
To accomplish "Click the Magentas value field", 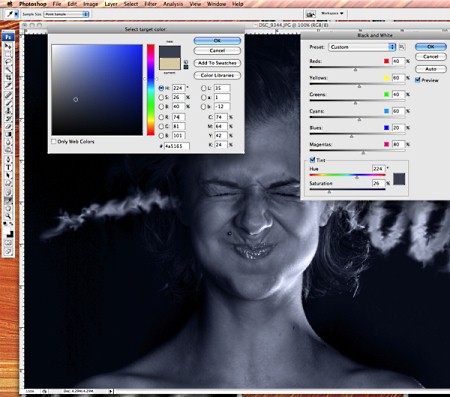I will [x=398, y=144].
